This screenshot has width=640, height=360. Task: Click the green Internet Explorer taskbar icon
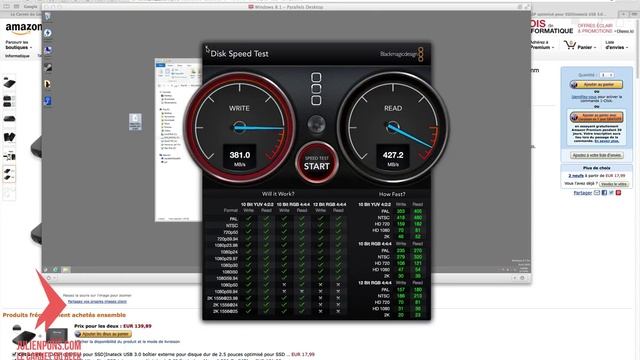pyautogui.click(x=55, y=269)
